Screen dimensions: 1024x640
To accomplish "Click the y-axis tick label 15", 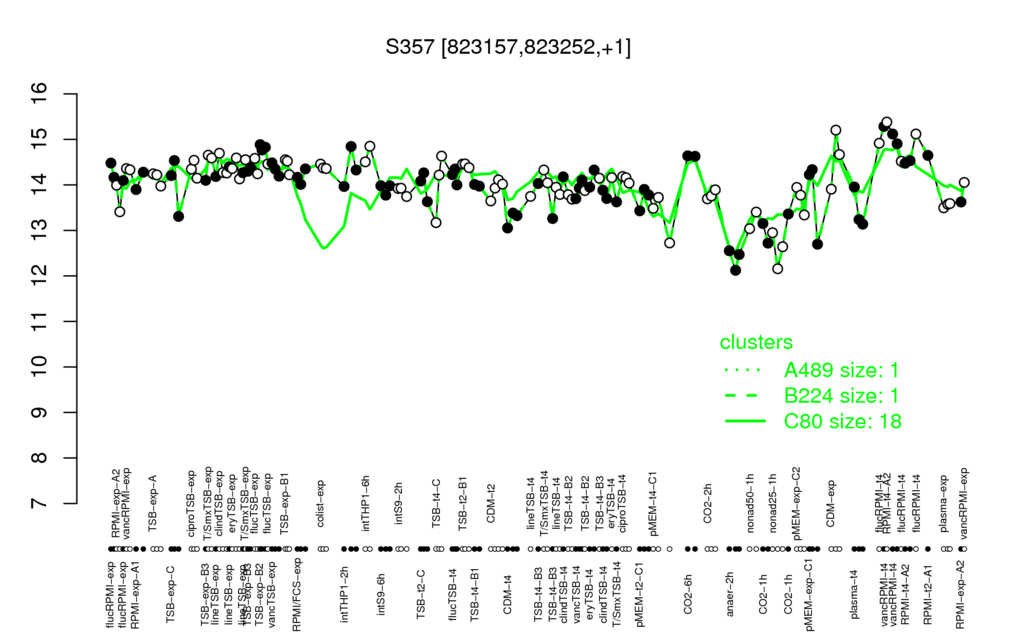I will coord(40,140).
